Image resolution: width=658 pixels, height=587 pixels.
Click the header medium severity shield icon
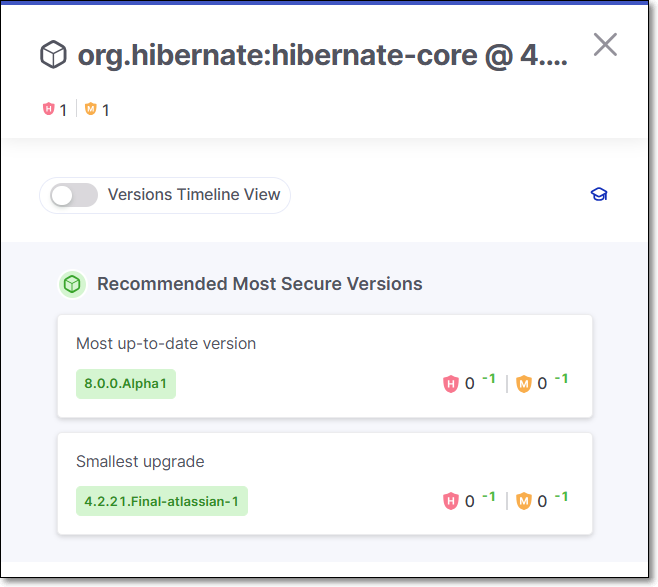point(91,109)
